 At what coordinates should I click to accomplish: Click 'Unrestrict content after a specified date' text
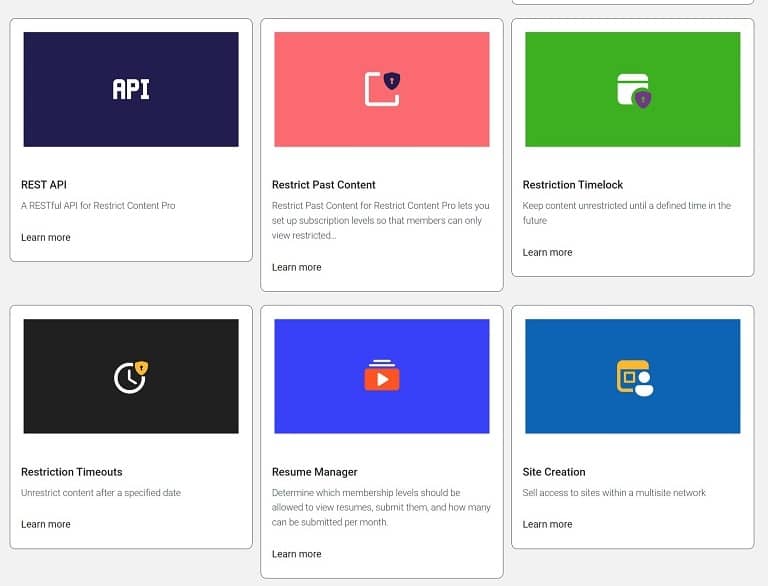coord(101,492)
